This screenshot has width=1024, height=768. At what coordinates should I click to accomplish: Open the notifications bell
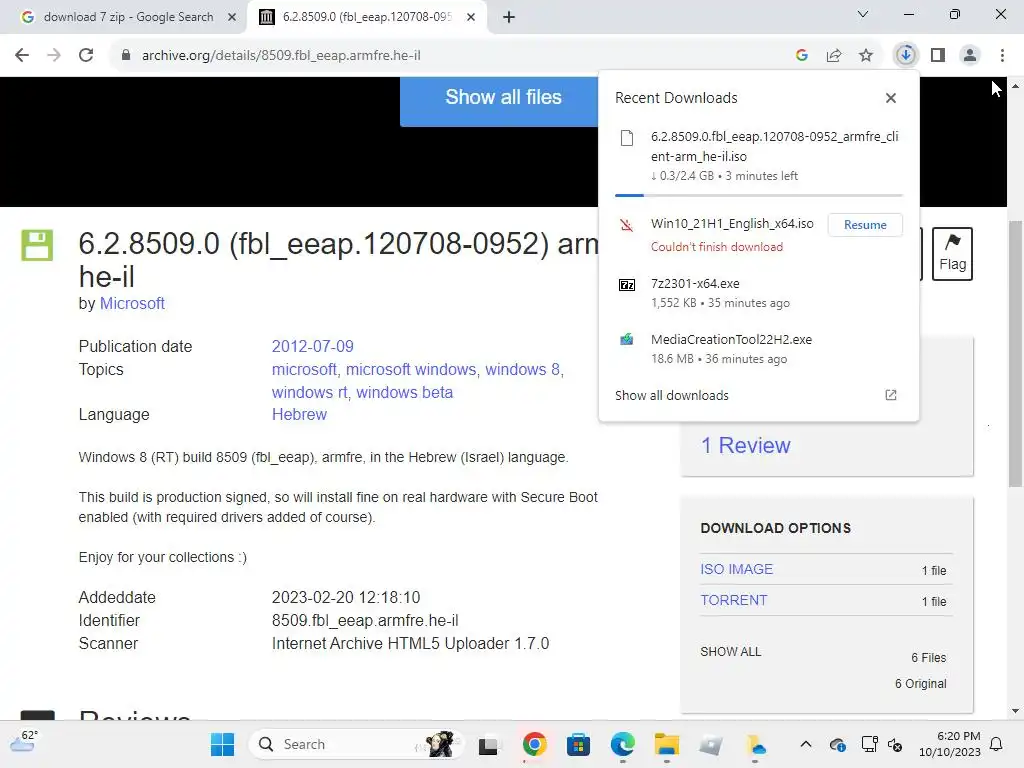pos(996,744)
